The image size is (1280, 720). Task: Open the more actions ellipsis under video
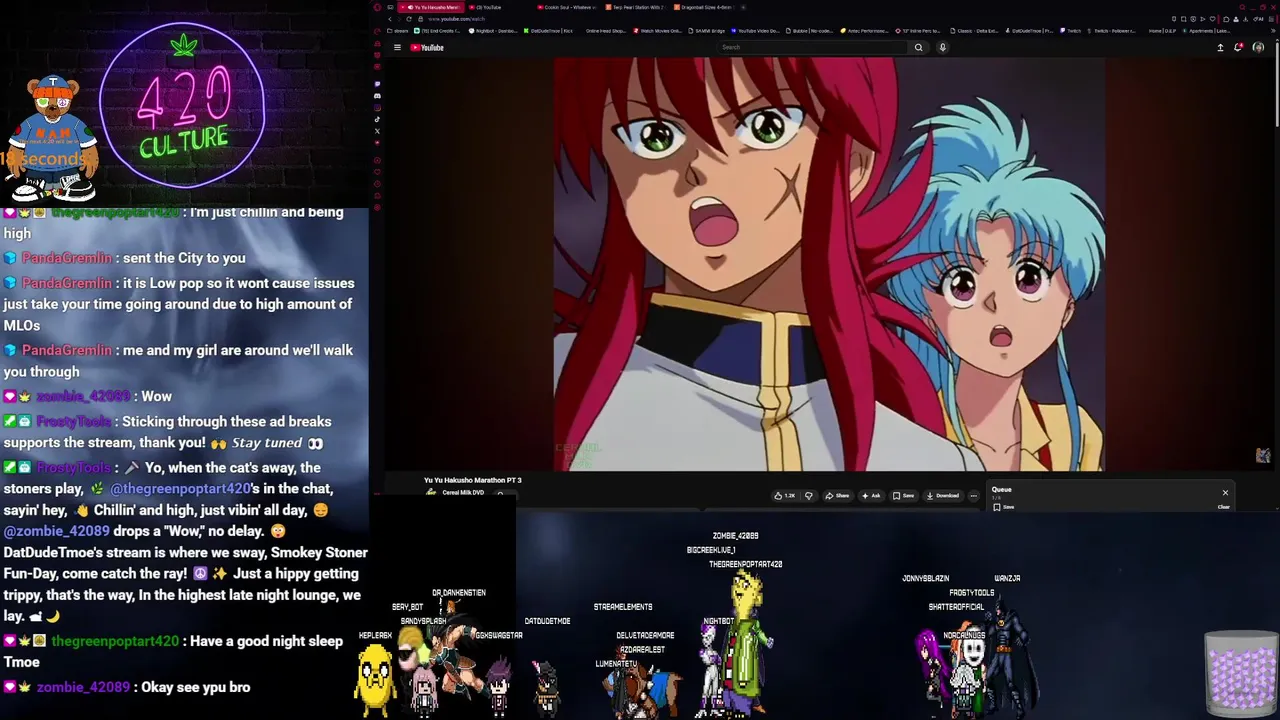point(973,495)
